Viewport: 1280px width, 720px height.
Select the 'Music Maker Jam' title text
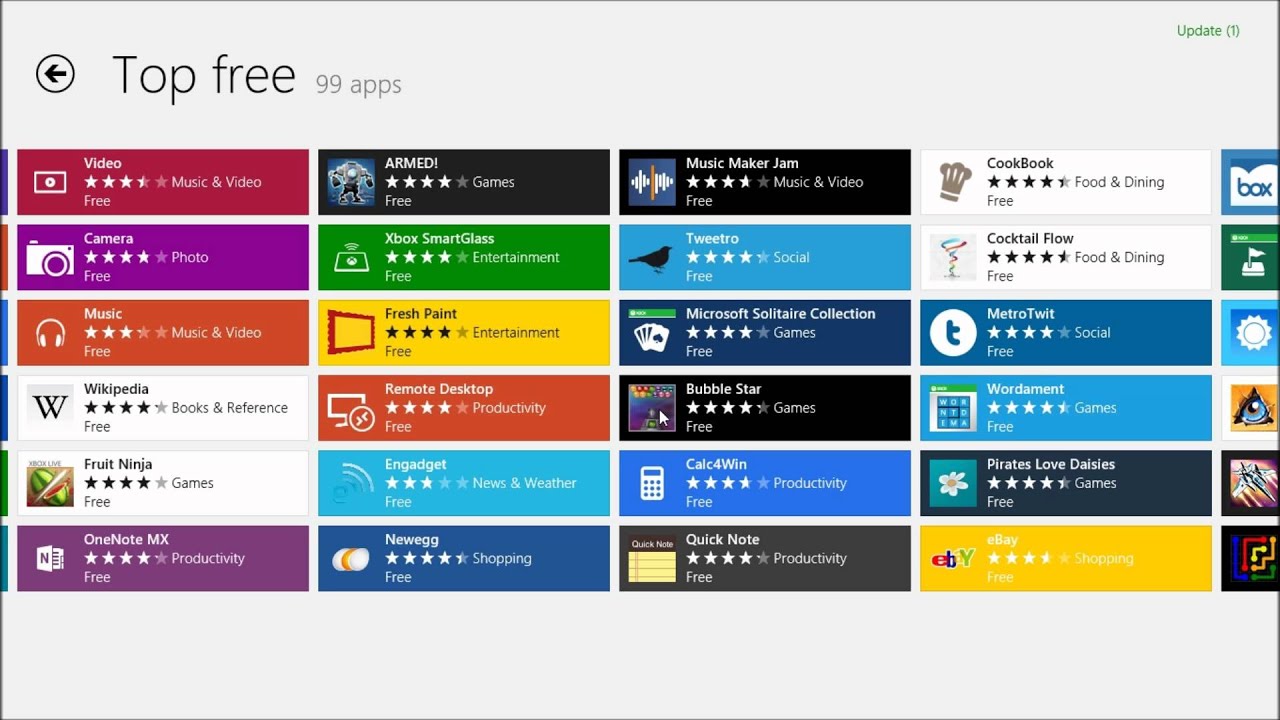(x=742, y=163)
